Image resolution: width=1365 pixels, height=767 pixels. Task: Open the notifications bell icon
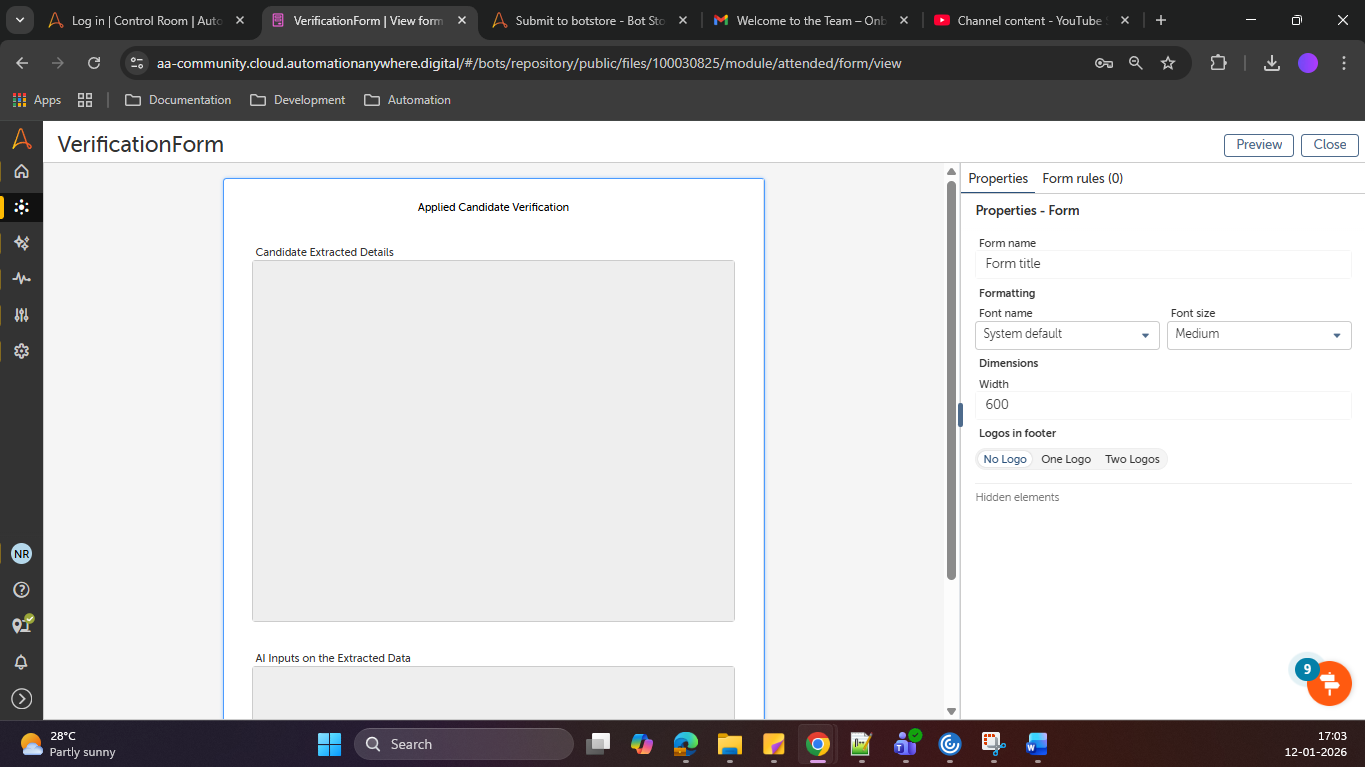[x=21, y=662]
